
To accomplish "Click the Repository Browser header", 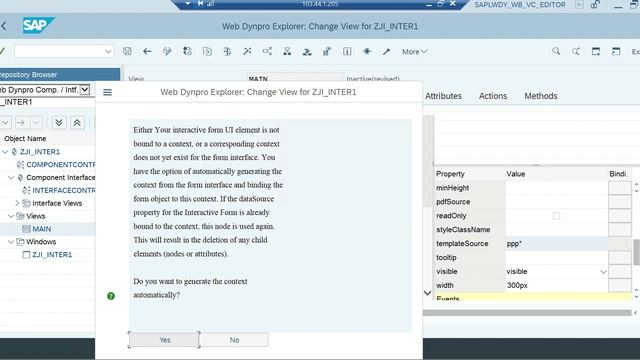I will click(60, 75).
